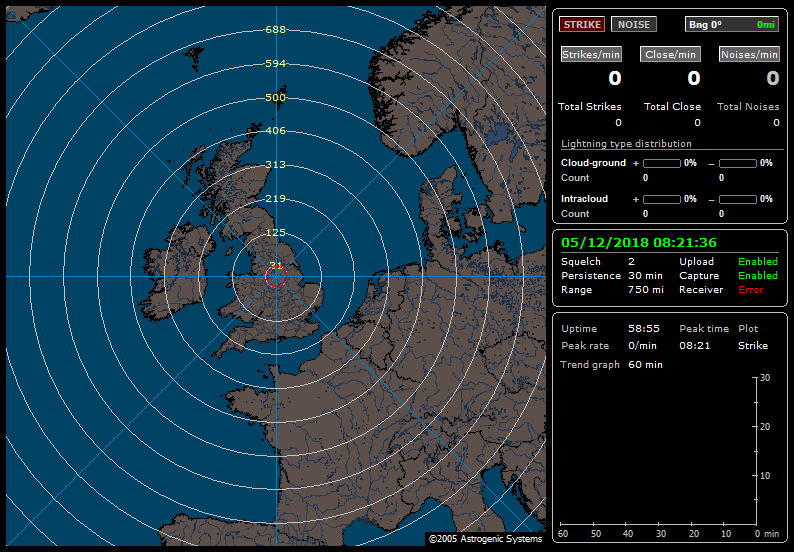Viewport: 794px width, 552px height.
Task: Click the Lightning type distribution heading
Action: click(626, 144)
